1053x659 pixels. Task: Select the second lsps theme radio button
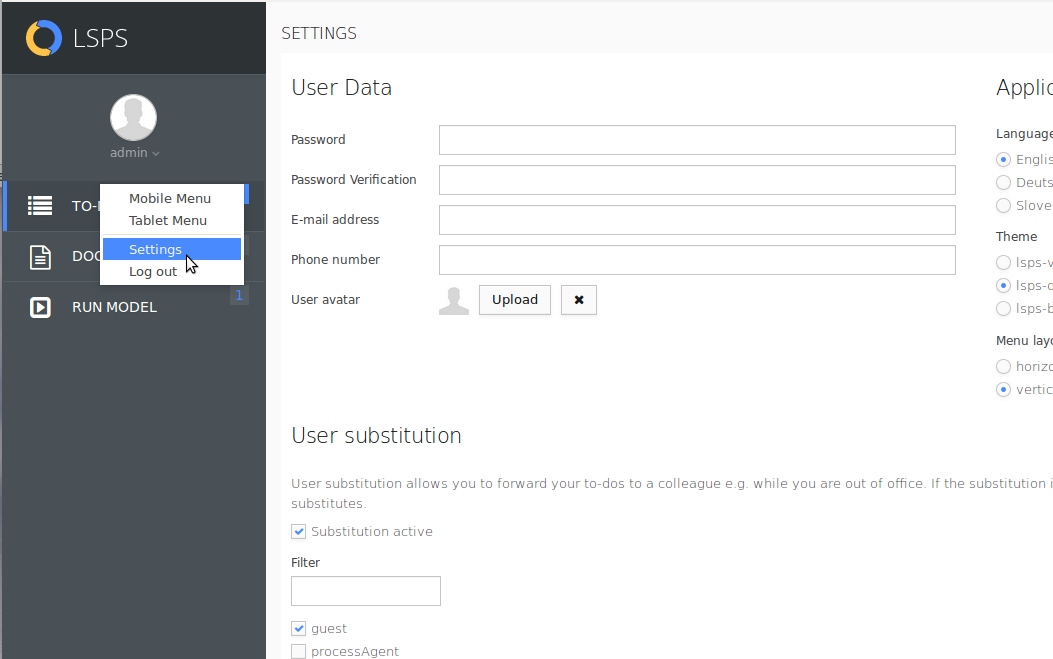point(1003,285)
